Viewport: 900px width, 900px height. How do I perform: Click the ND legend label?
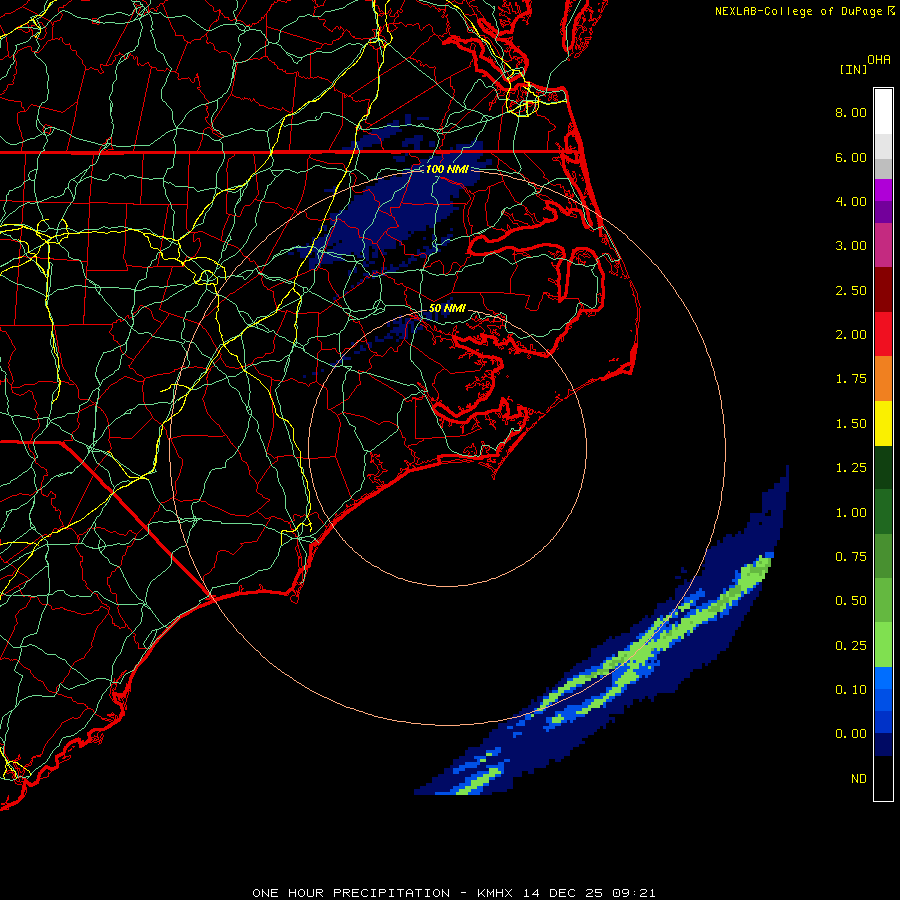(859, 779)
